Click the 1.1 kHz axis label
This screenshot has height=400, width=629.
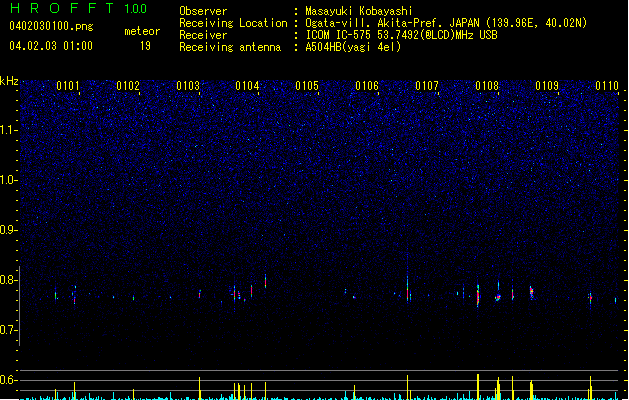point(9,130)
